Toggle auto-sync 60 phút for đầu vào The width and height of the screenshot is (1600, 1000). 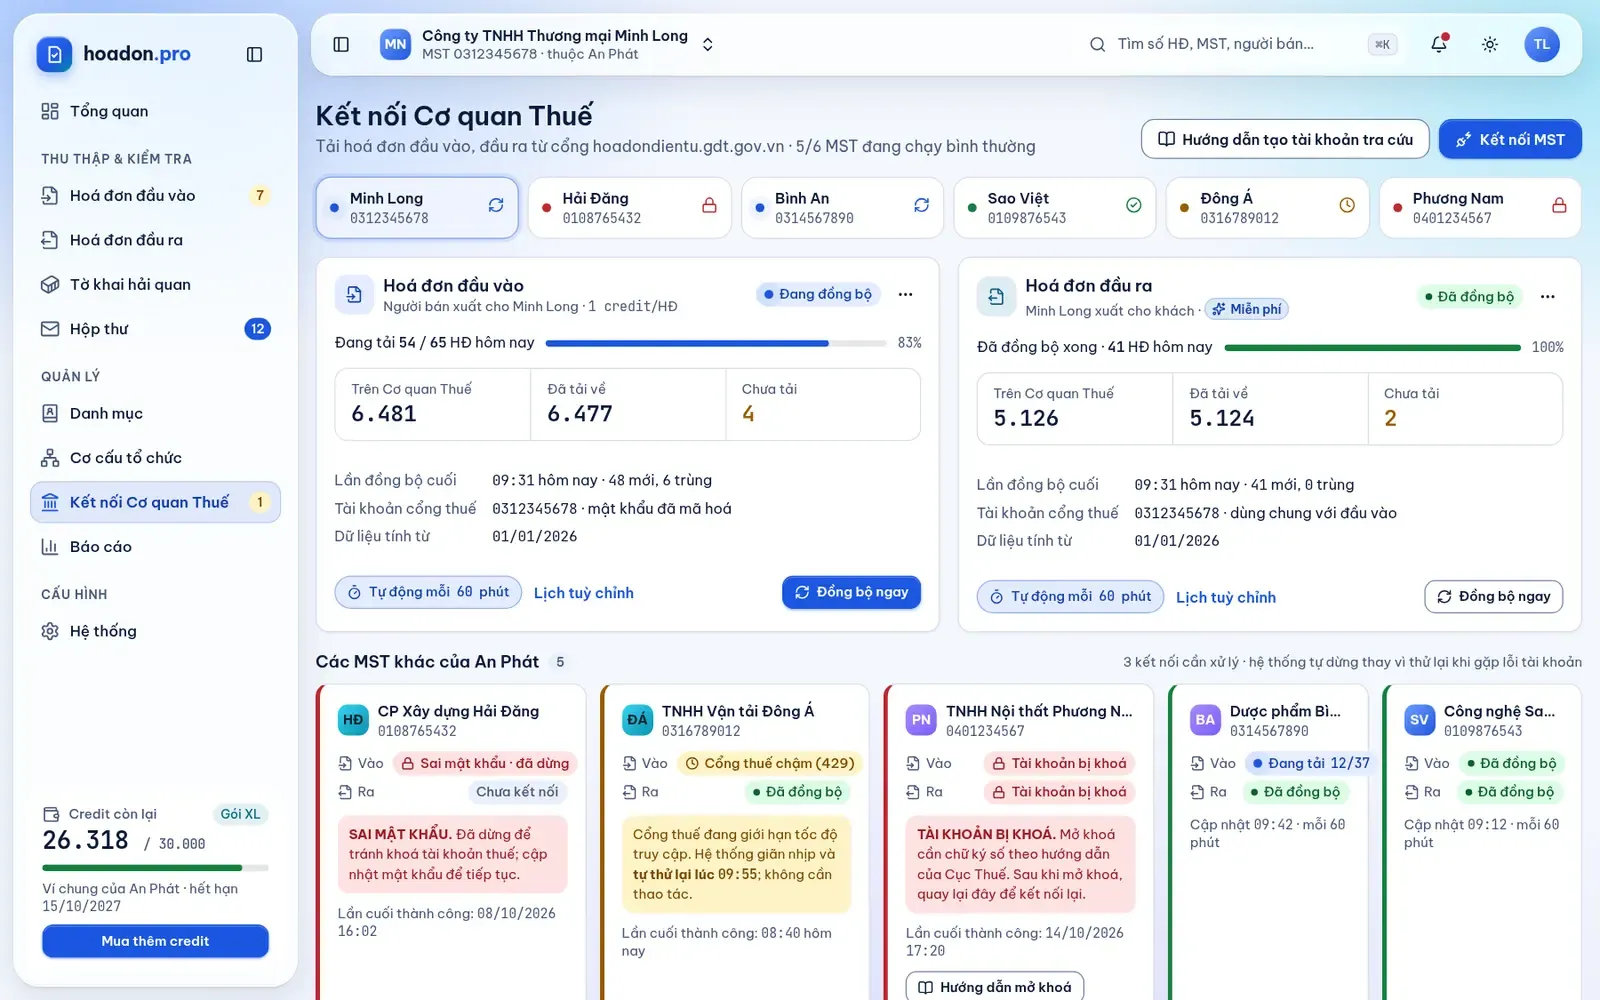[428, 592]
